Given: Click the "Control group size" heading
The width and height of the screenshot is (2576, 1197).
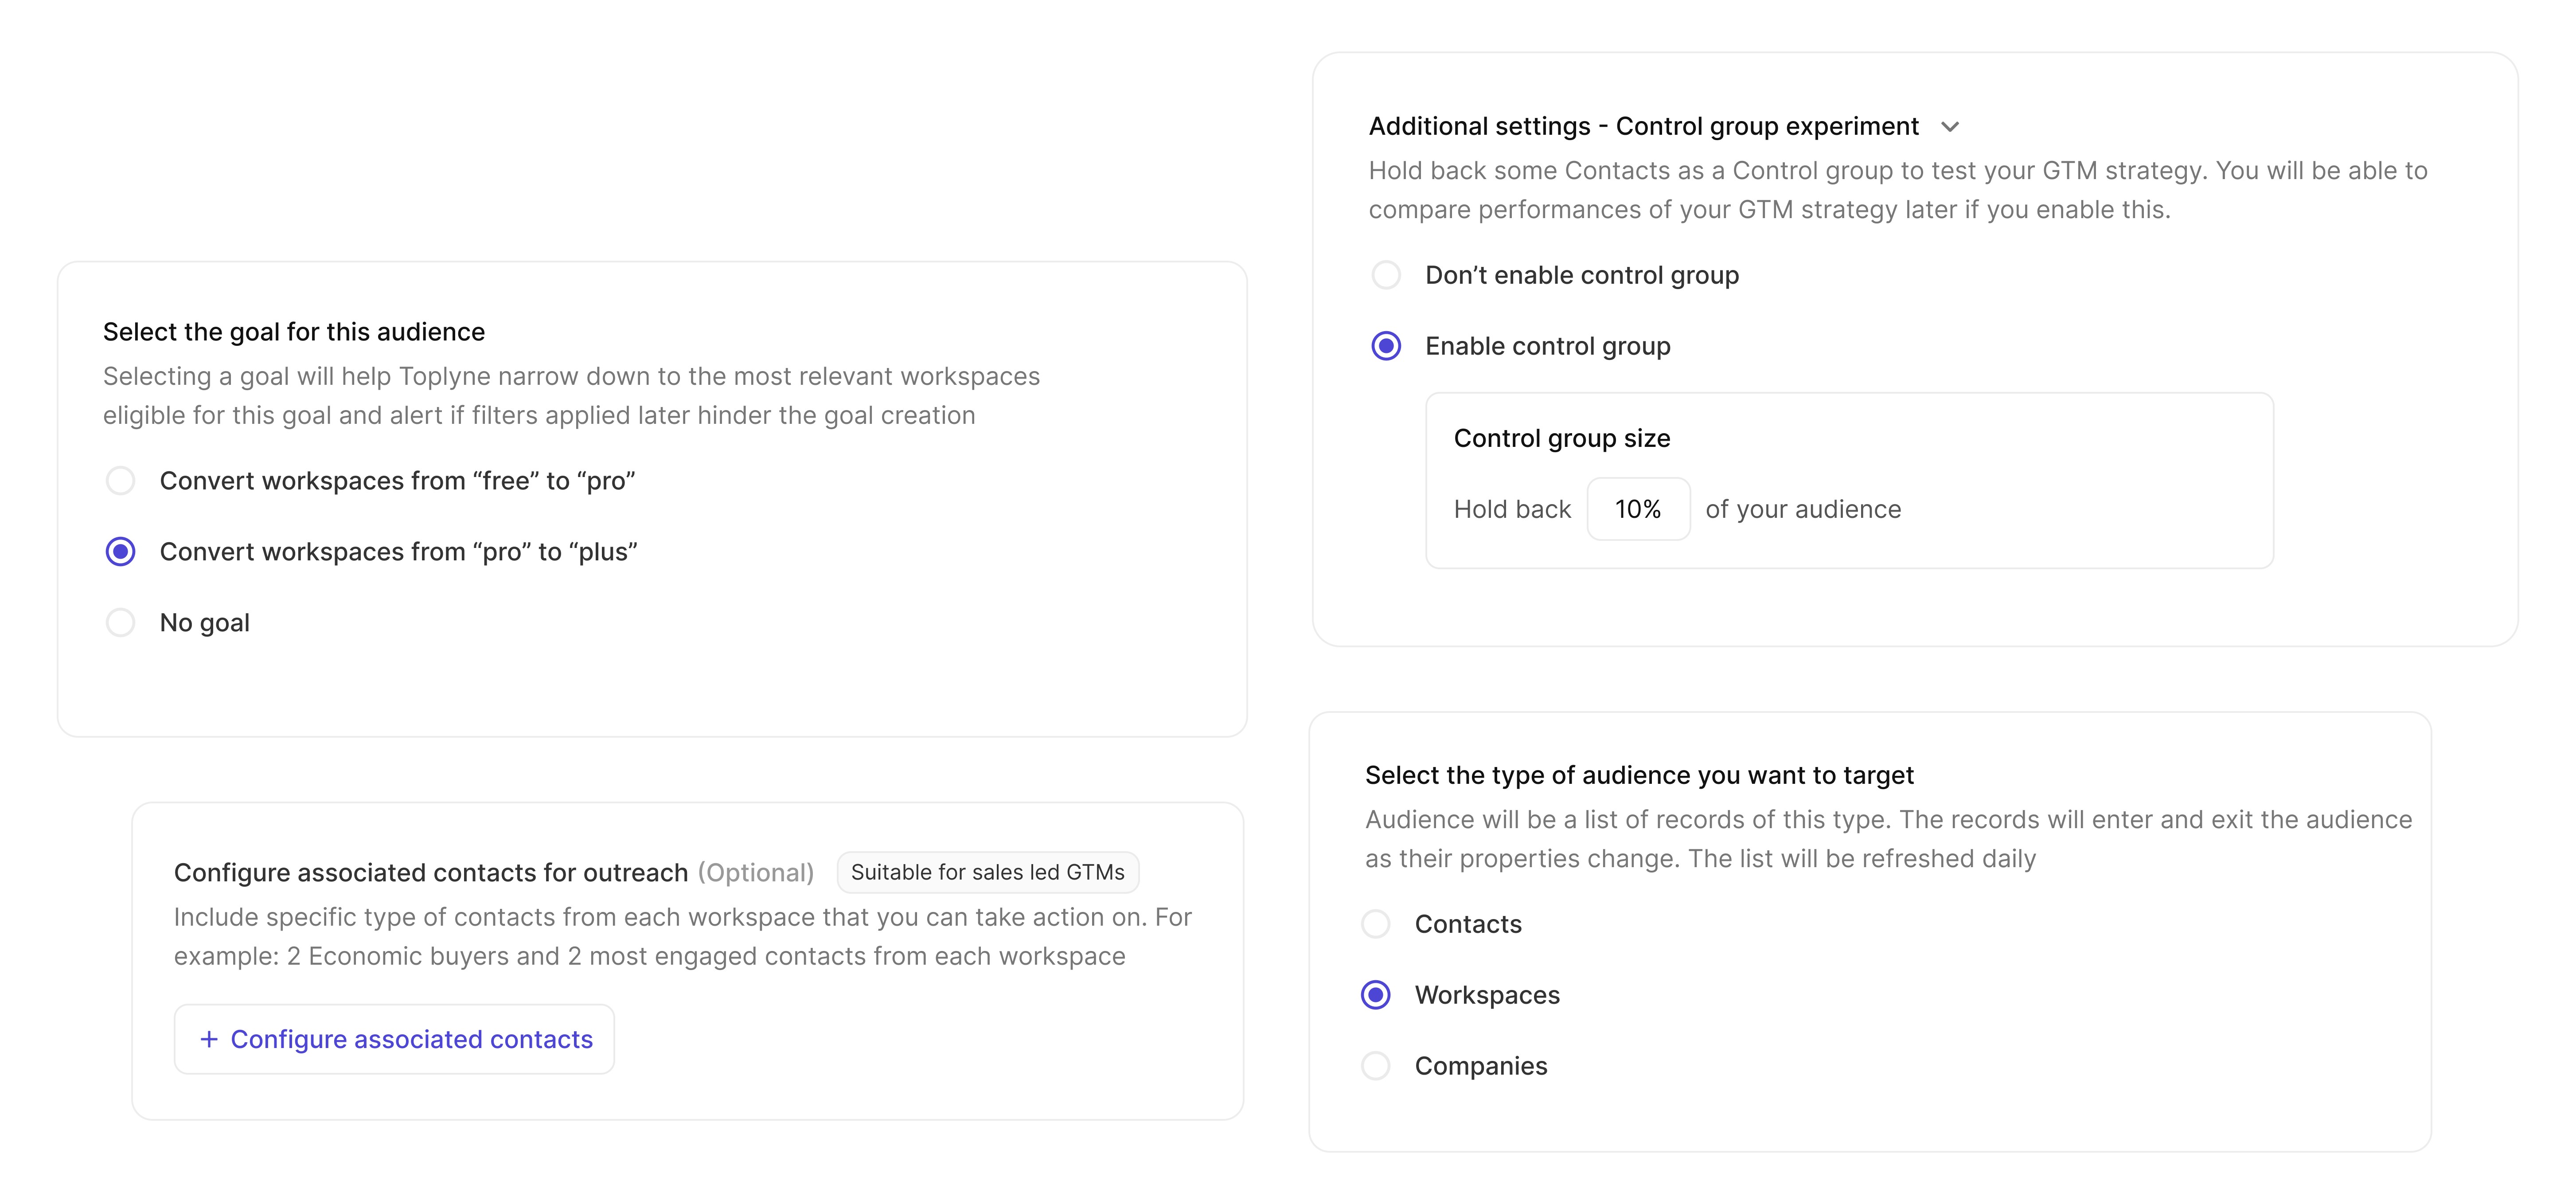Looking at the screenshot, I should [x=1562, y=438].
